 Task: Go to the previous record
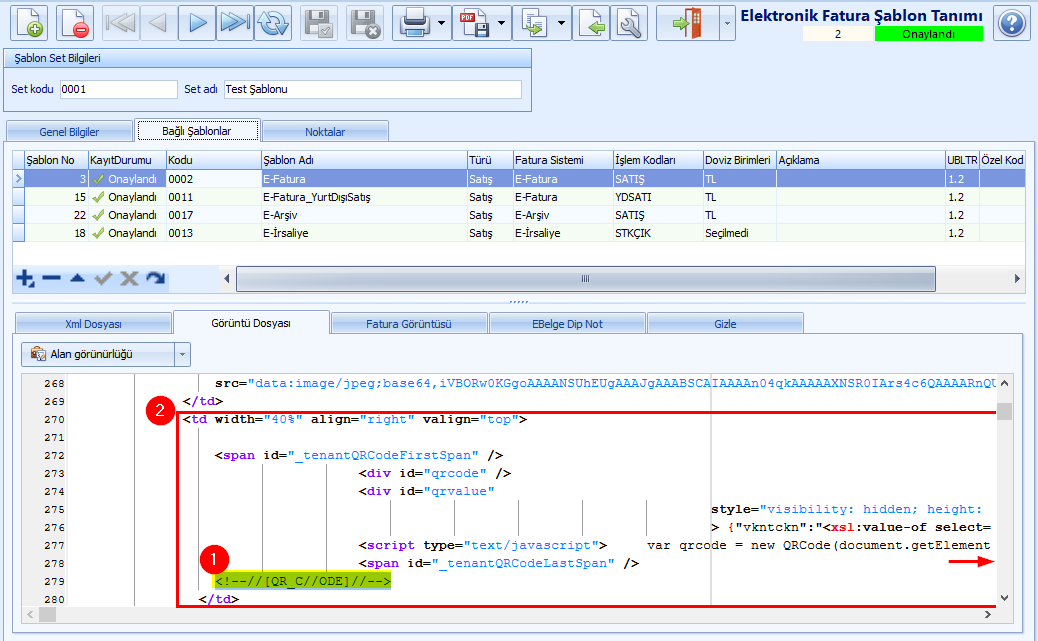coord(159,23)
